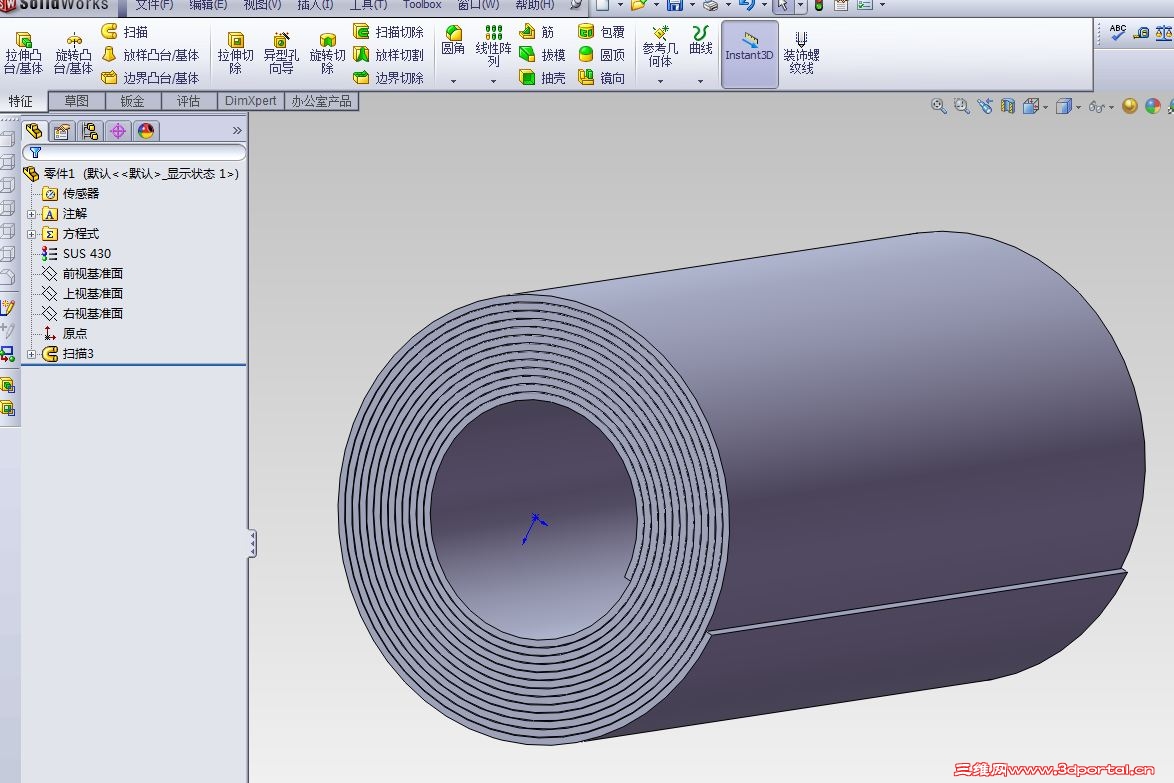Open the DimXpertManager crosshair tab
This screenshot has height=783, width=1174.
118,131
